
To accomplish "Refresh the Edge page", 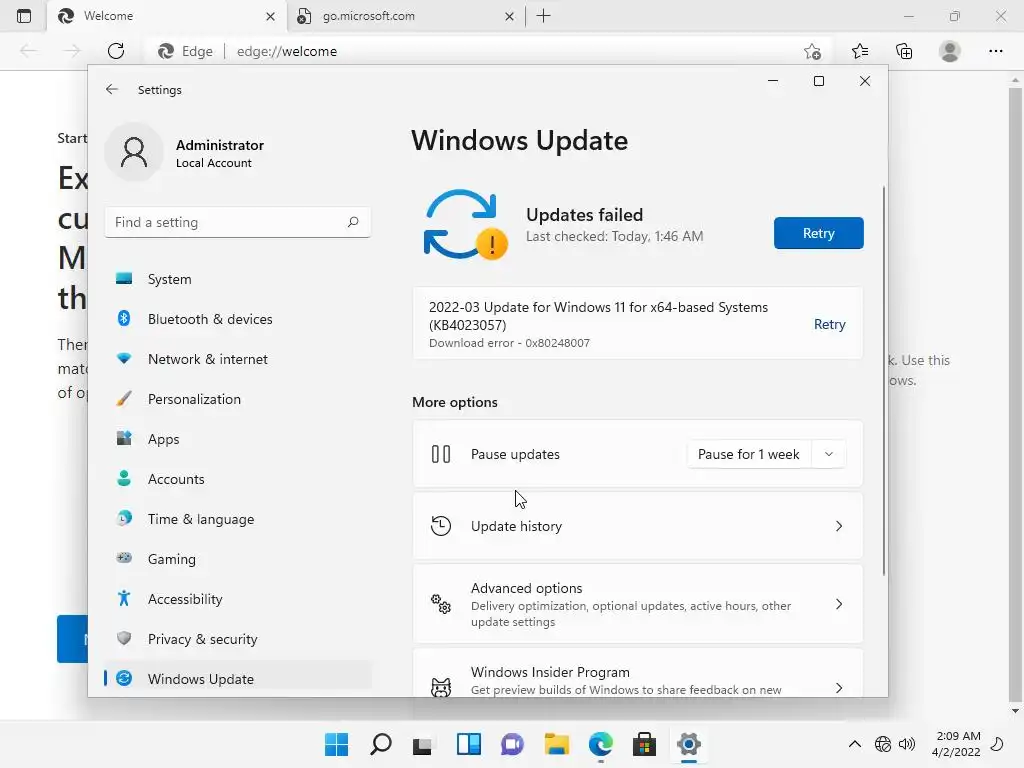I will [116, 51].
